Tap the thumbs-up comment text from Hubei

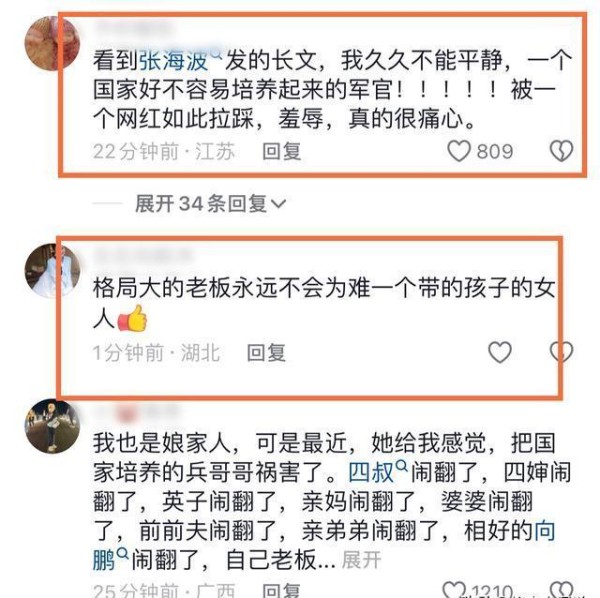point(324,303)
